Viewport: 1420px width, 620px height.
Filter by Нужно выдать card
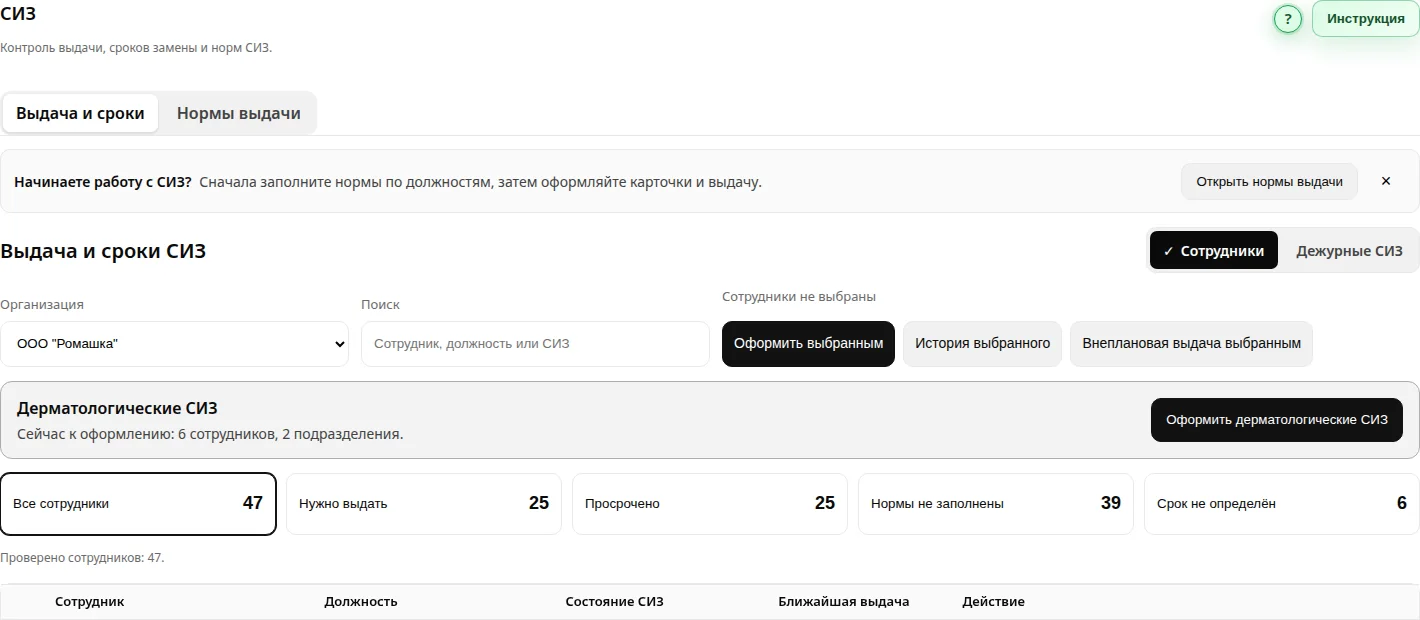[424, 504]
